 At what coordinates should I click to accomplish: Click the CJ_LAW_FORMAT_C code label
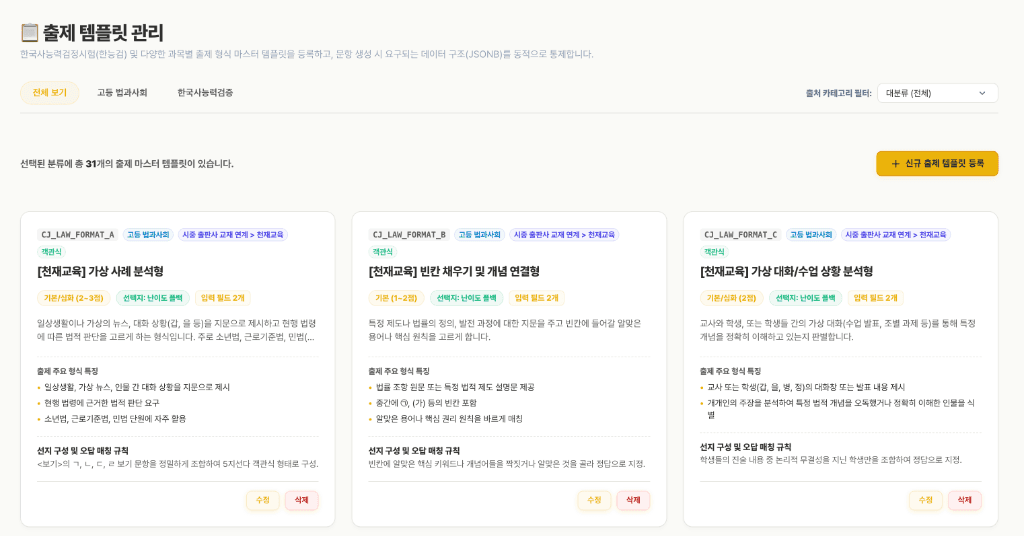(741, 234)
